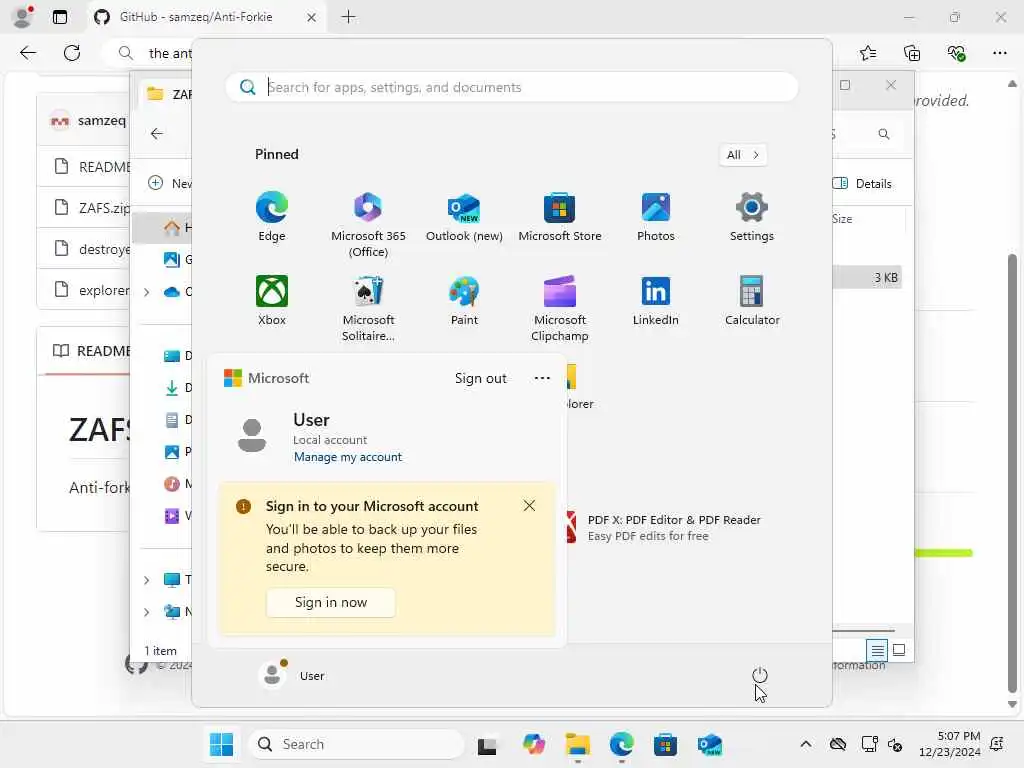Viewport: 1024px width, 768px height.
Task: Open notification bell in system tray
Action: coord(997,744)
